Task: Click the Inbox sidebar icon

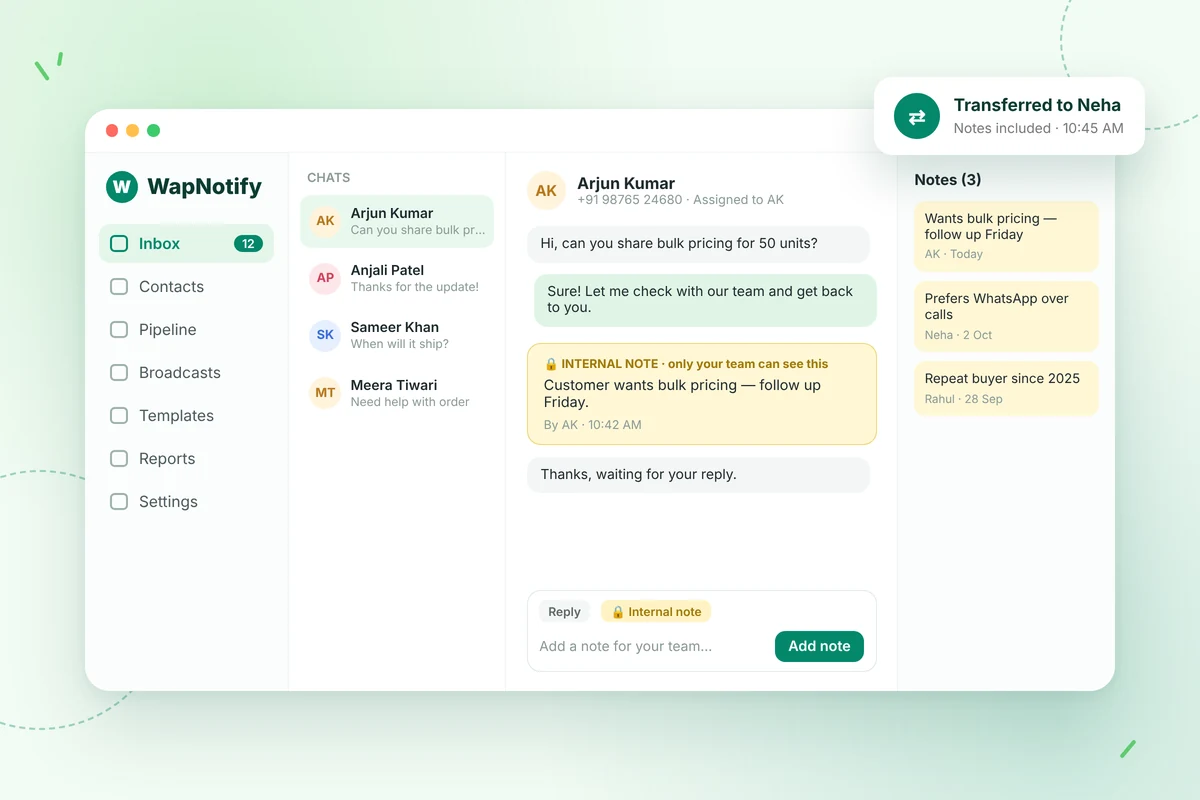Action: tap(119, 243)
